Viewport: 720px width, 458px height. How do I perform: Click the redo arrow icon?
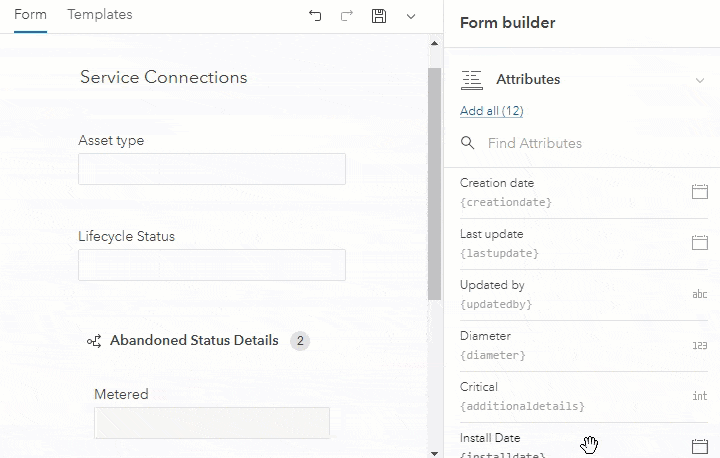coord(347,16)
